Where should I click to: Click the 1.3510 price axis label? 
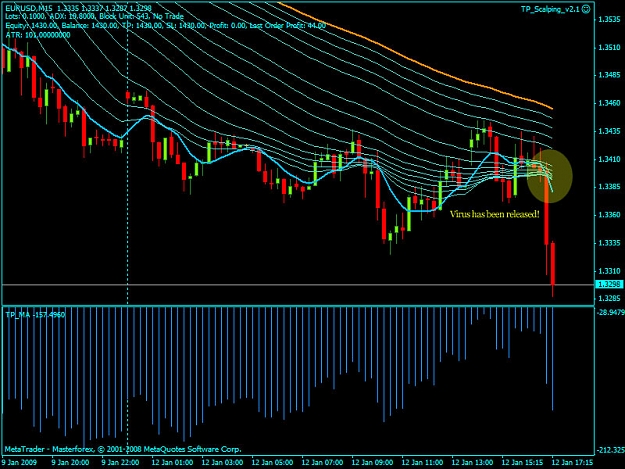coord(609,47)
